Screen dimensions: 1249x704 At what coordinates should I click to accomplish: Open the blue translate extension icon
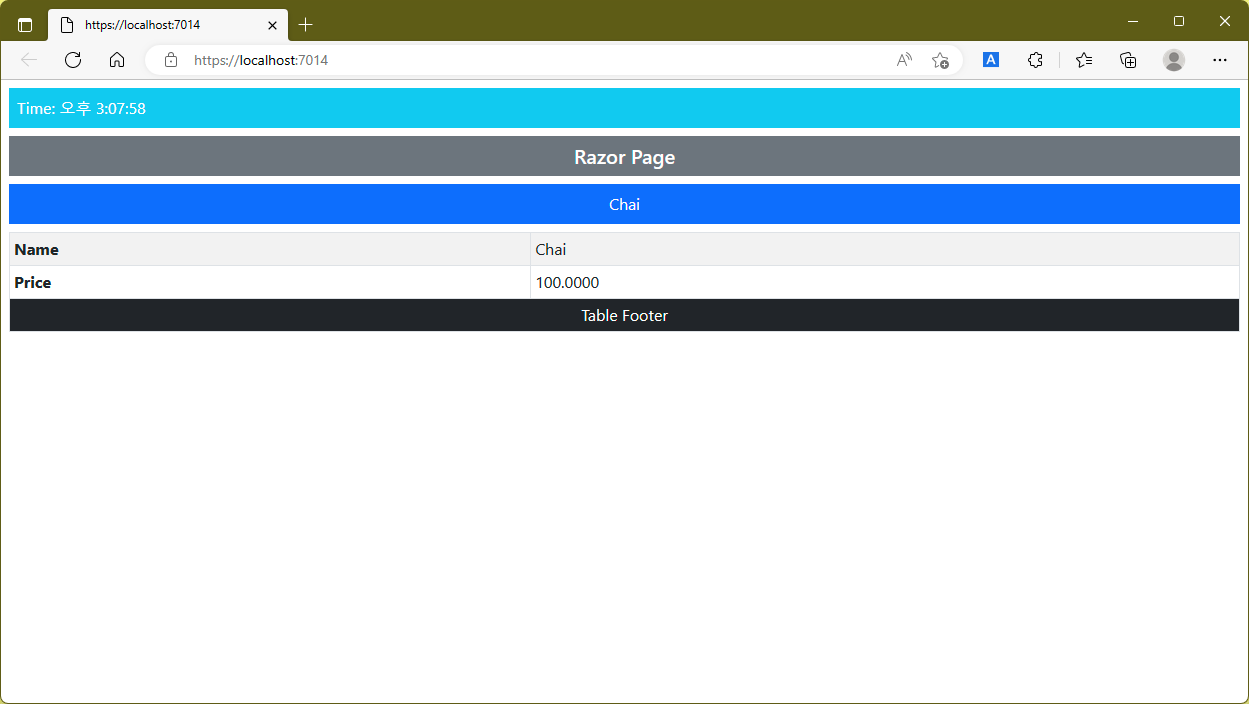pos(991,60)
